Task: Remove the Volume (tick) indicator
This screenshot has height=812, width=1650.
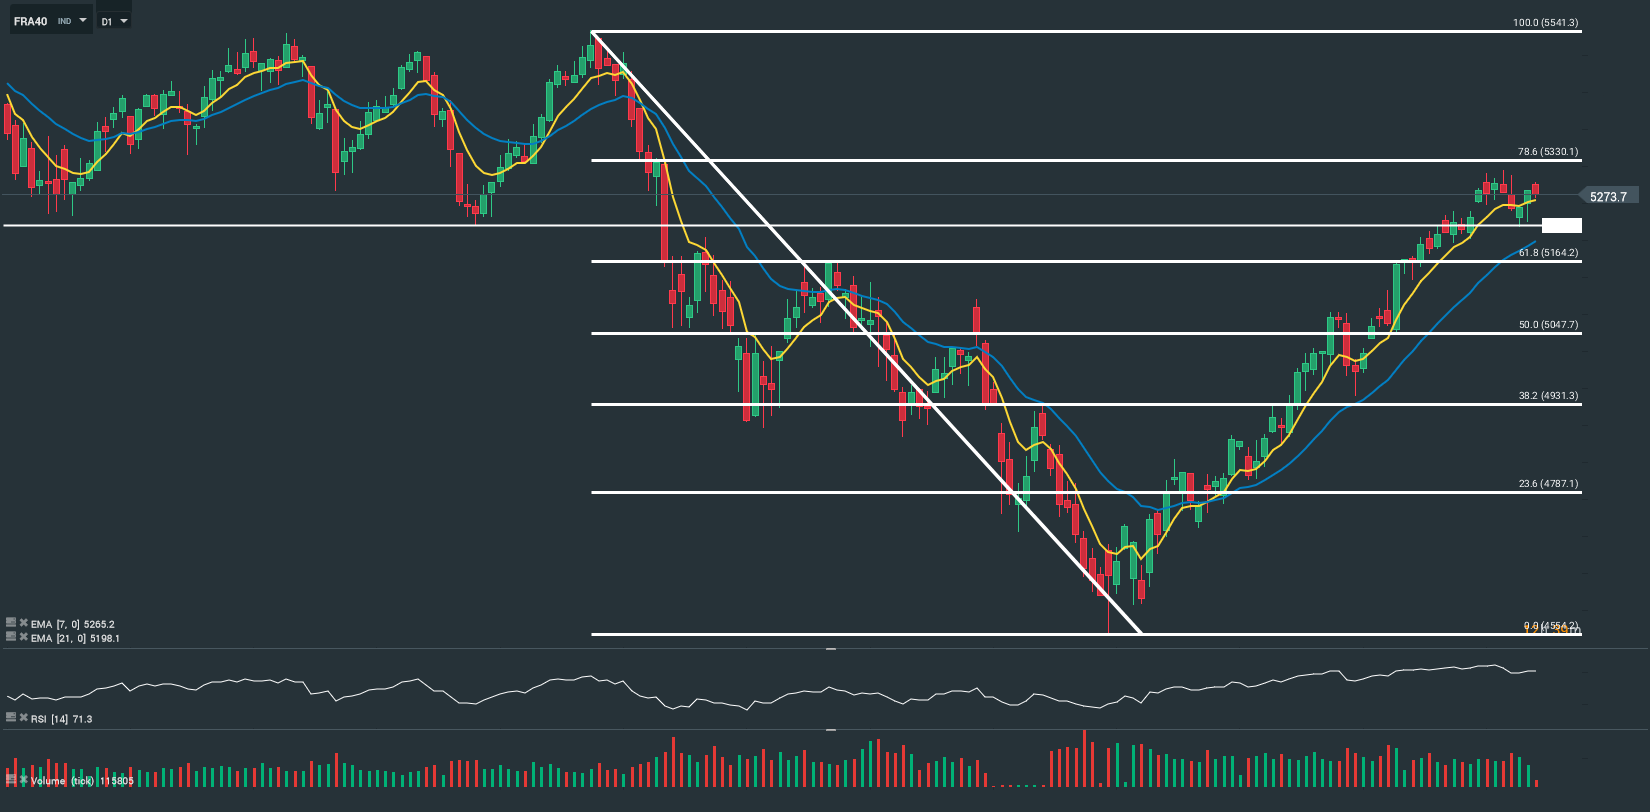Action: [x=23, y=779]
